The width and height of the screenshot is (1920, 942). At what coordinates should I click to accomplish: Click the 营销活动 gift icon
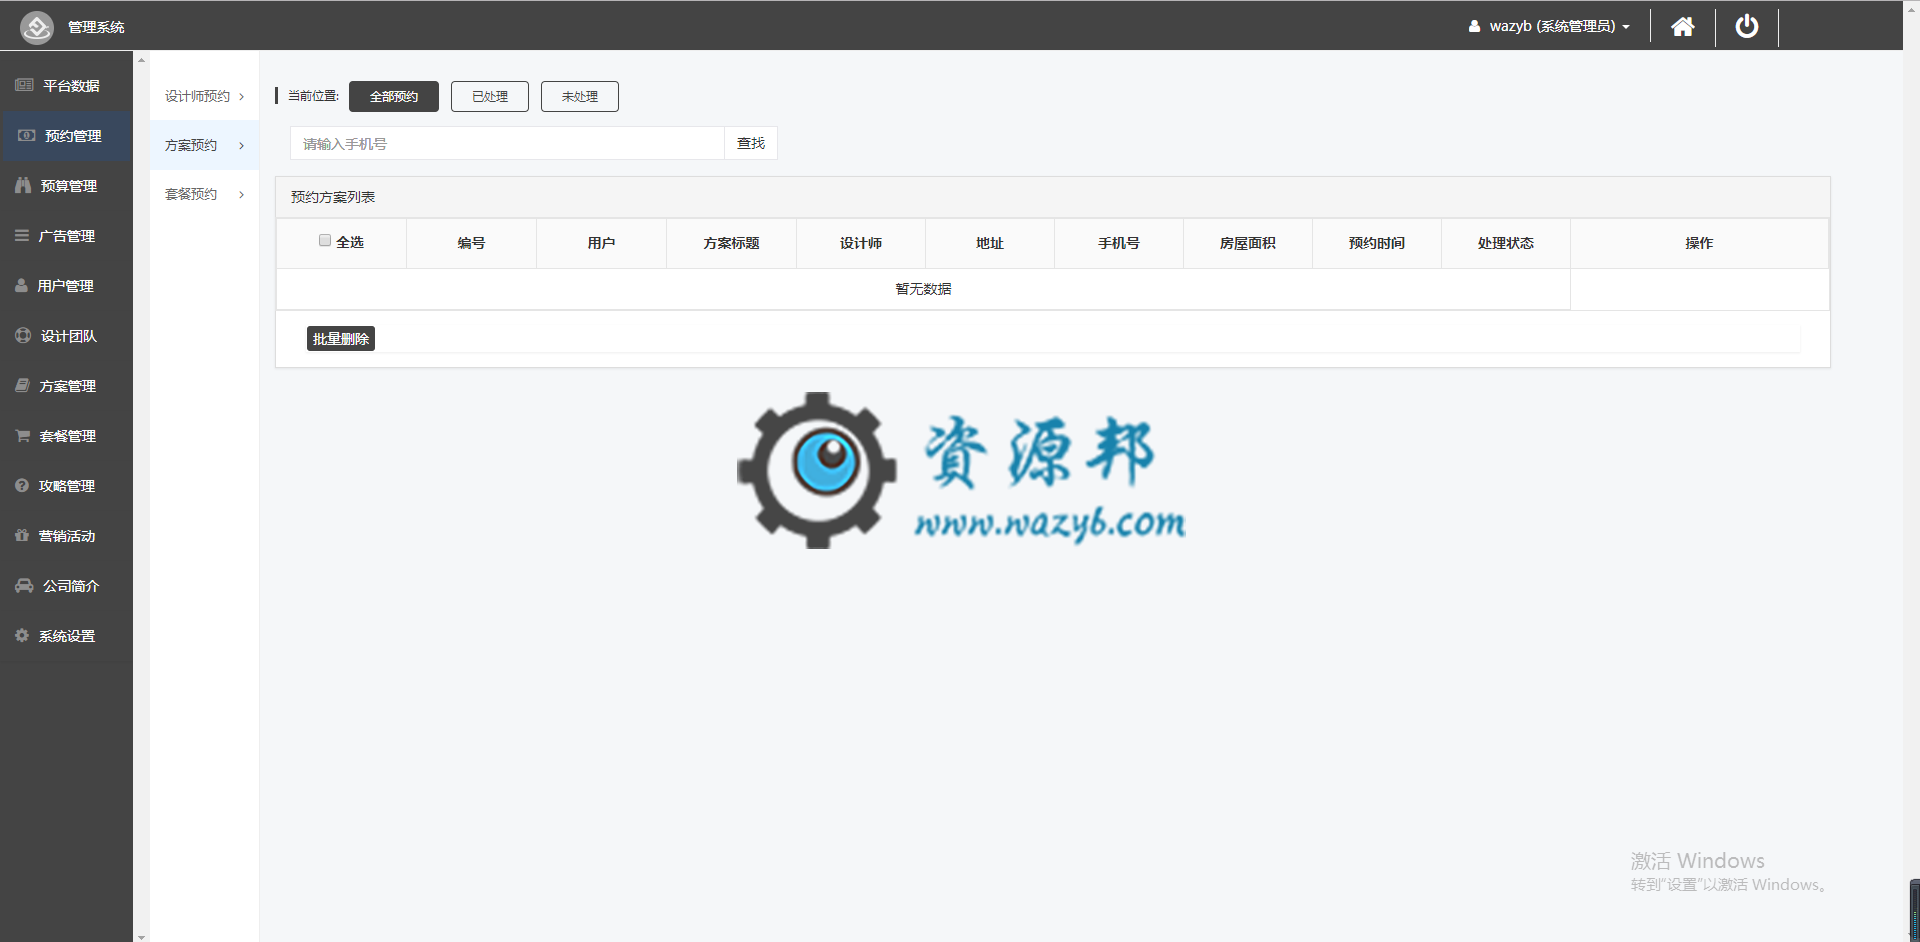click(x=22, y=535)
